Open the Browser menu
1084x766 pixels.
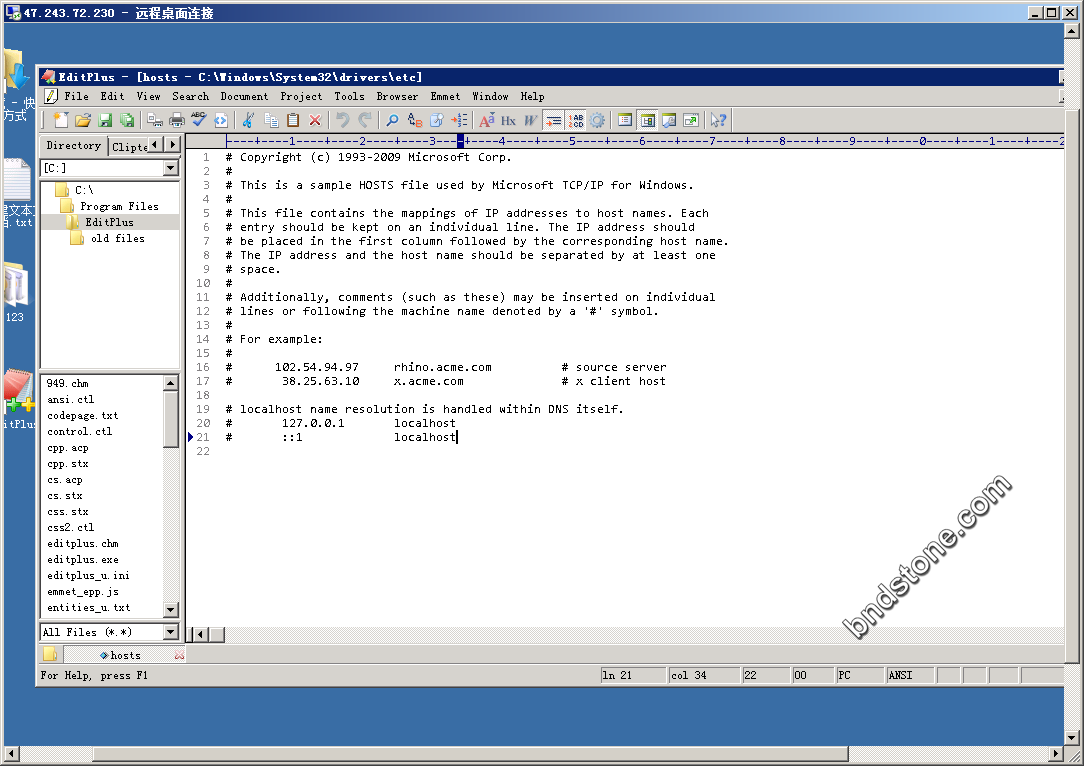tap(397, 97)
